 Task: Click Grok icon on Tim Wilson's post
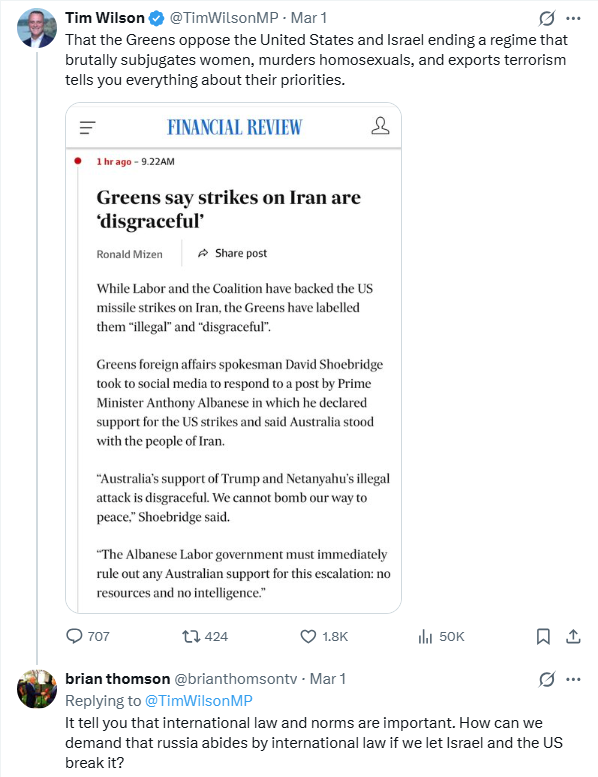546,18
